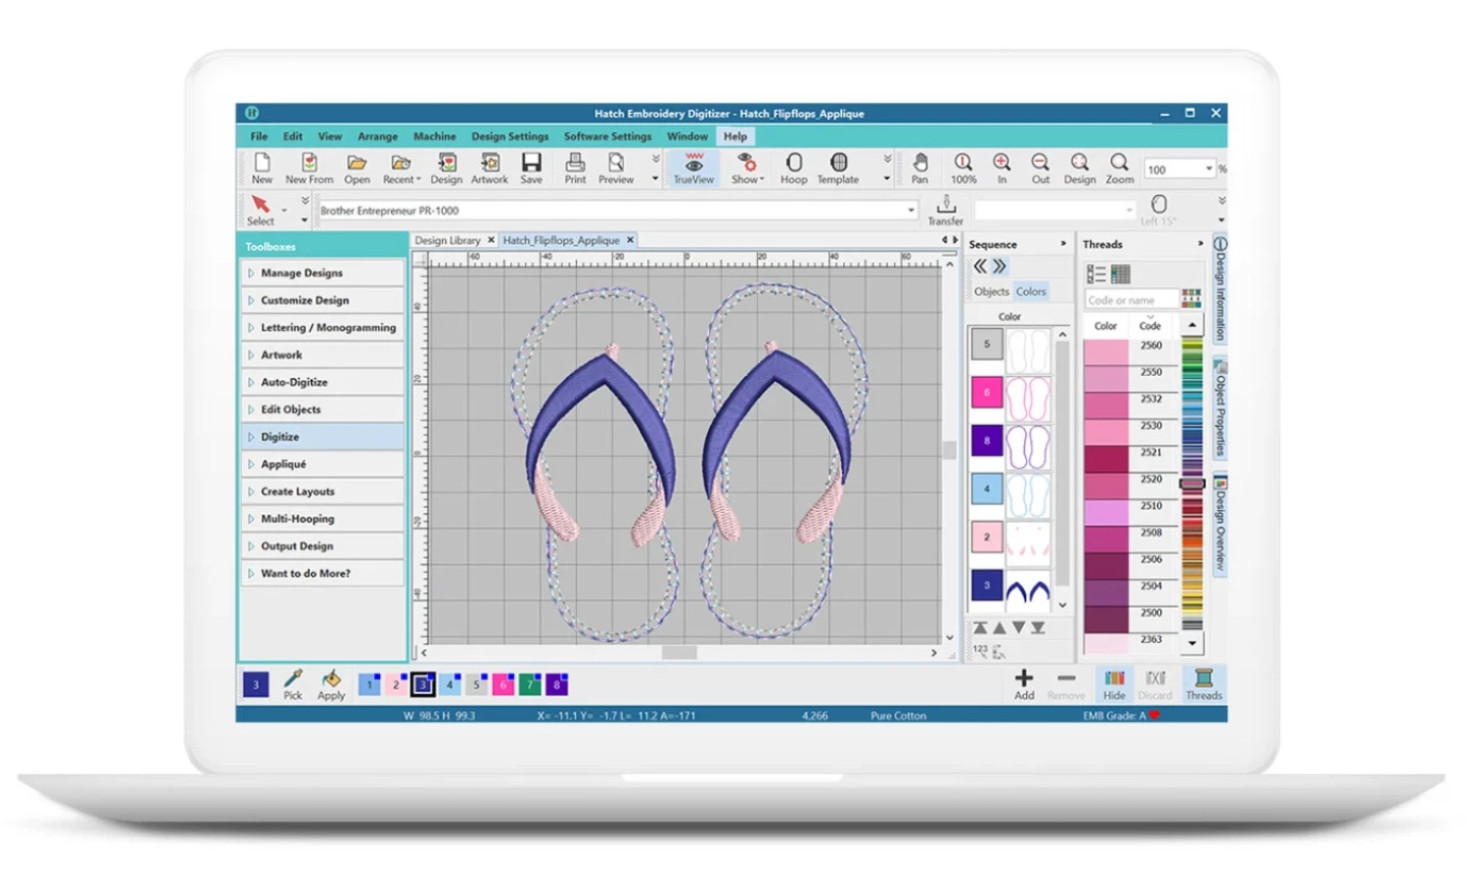Toggle the Hoop display

794,167
